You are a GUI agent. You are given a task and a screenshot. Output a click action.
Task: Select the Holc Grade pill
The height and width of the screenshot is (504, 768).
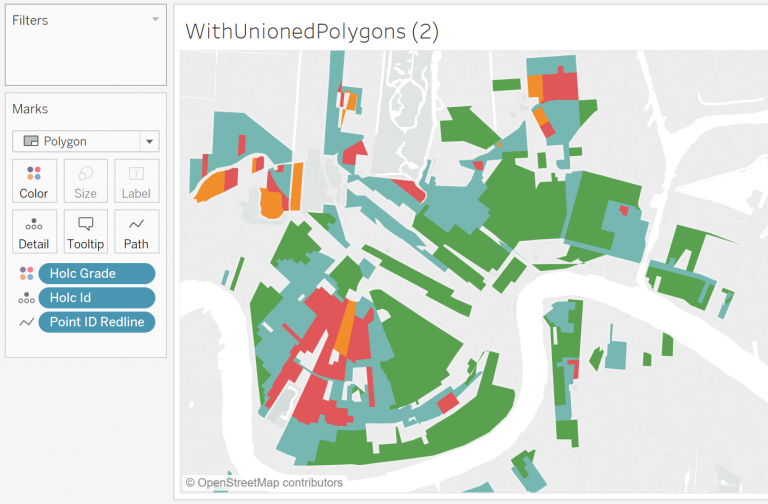96,274
